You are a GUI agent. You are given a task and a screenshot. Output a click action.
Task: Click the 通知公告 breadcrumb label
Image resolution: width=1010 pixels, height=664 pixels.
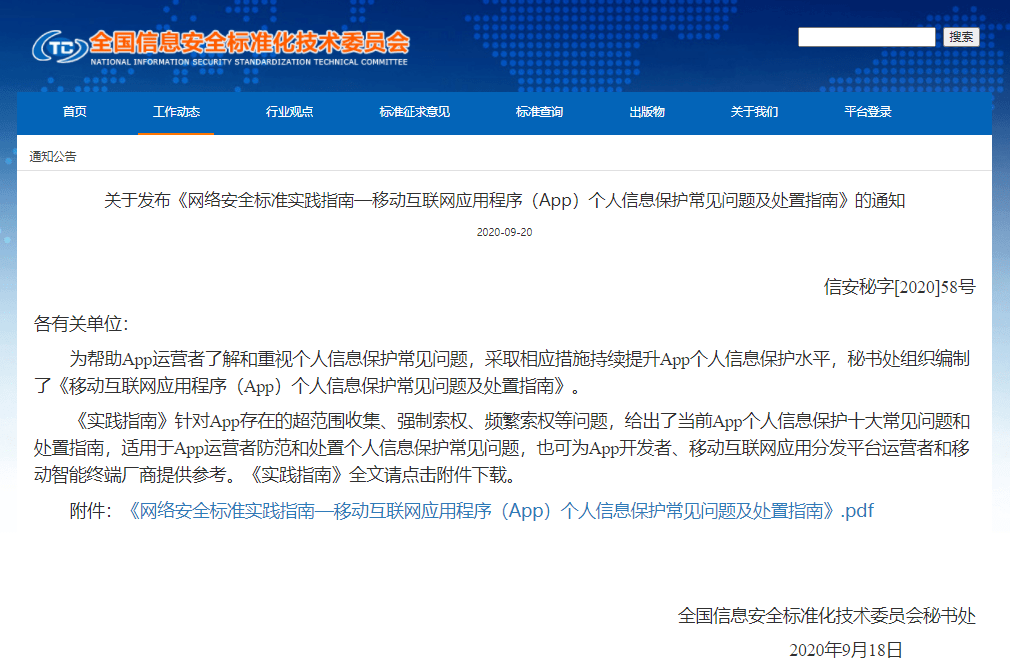[x=53, y=157]
